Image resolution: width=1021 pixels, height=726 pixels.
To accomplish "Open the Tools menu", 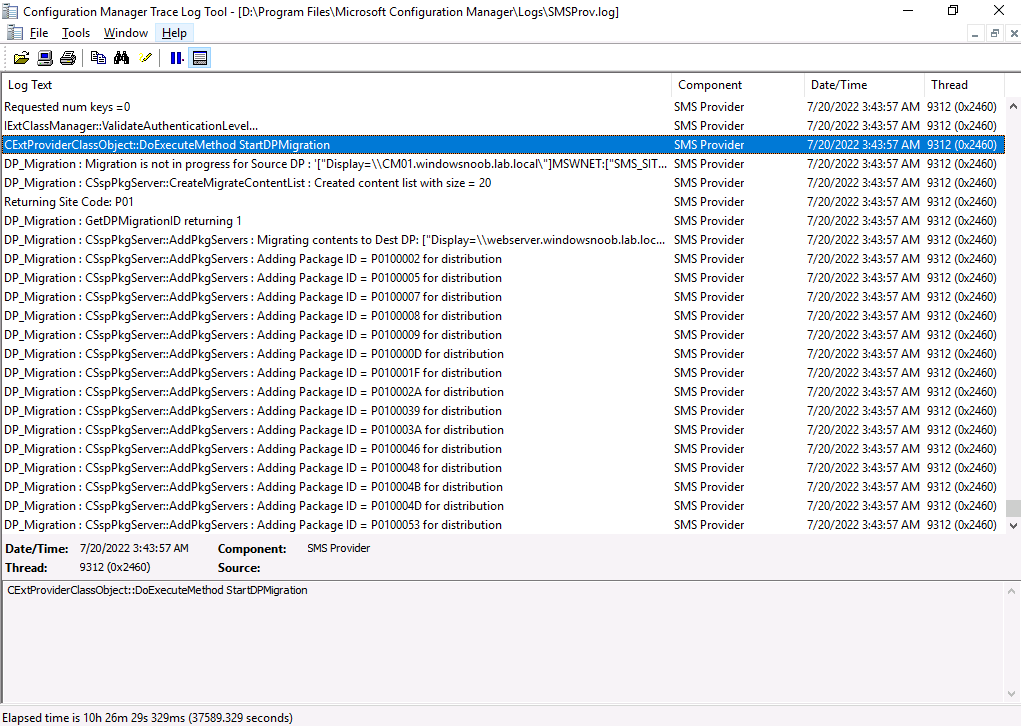I will [x=76, y=33].
